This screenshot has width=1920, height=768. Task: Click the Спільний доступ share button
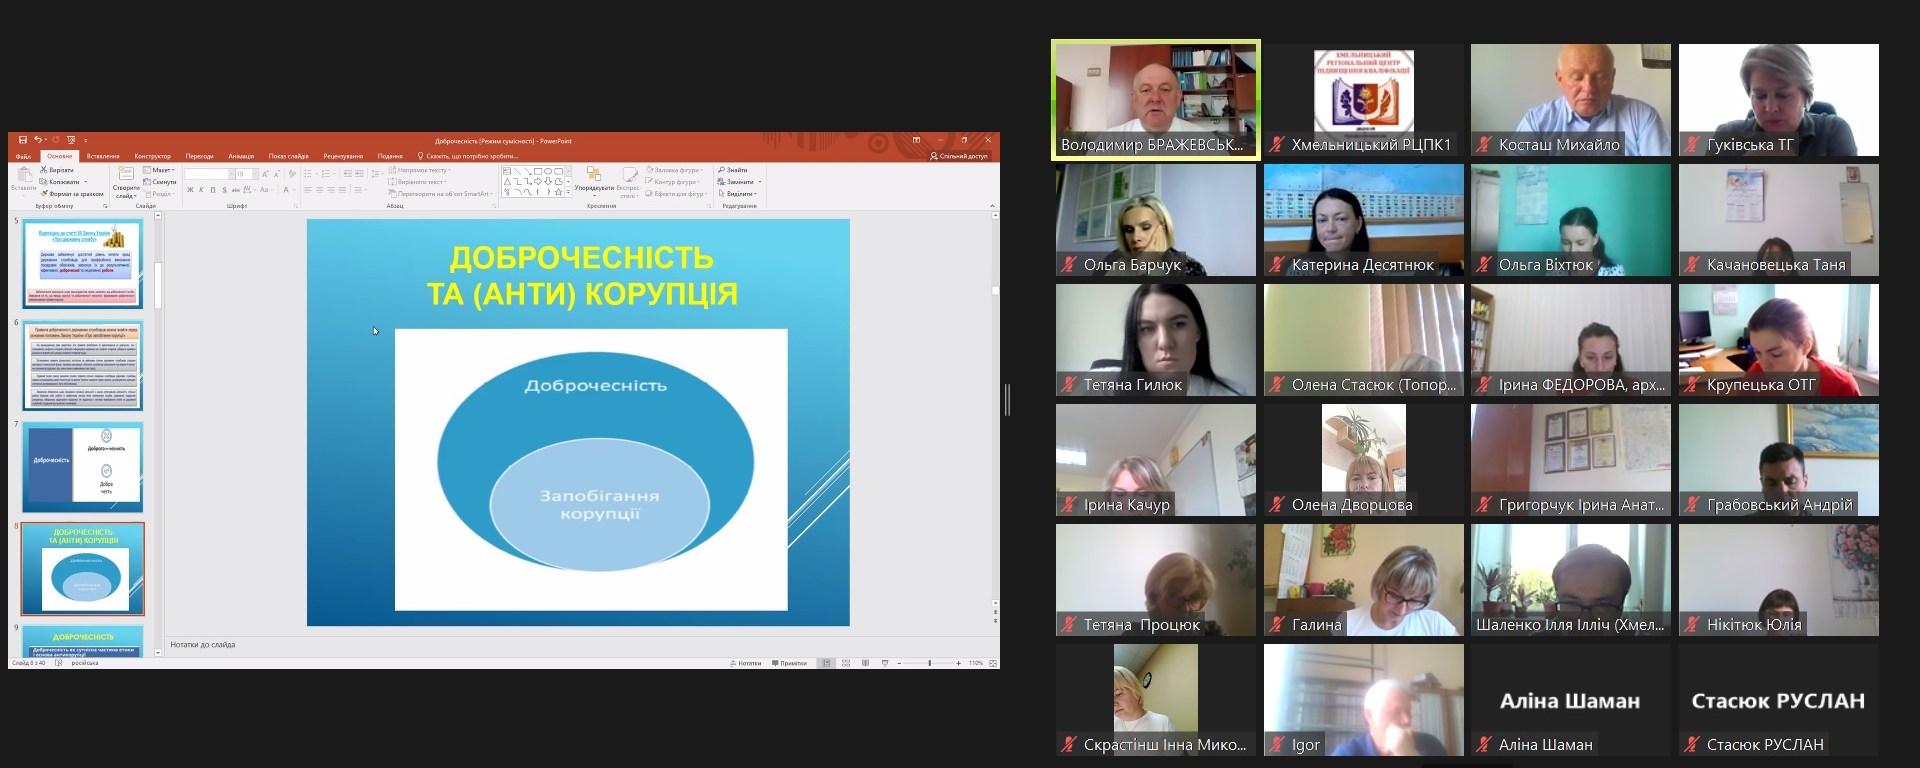coord(958,156)
